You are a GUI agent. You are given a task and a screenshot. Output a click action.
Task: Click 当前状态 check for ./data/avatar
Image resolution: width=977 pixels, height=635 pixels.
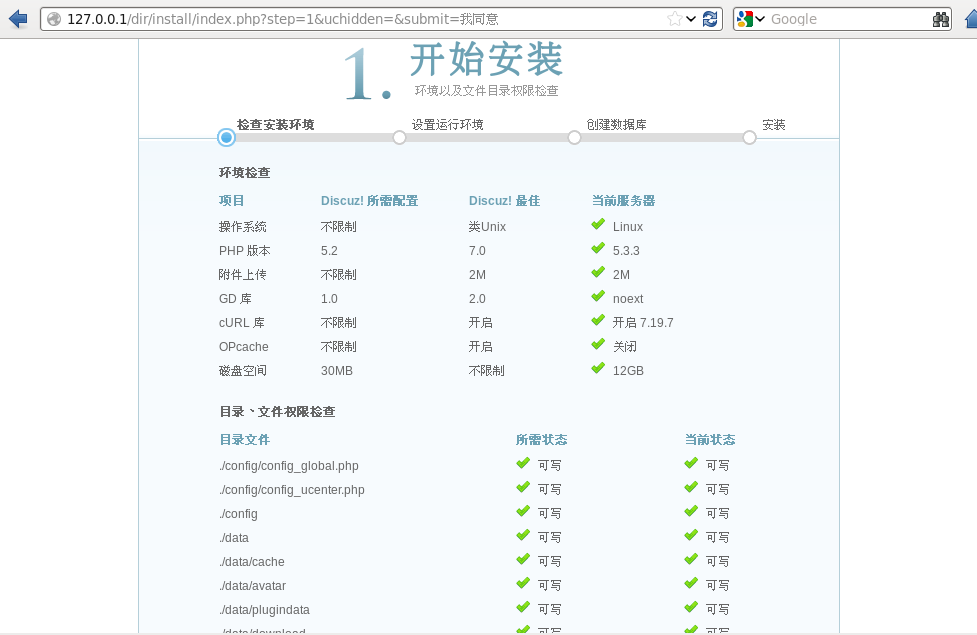[691, 583]
